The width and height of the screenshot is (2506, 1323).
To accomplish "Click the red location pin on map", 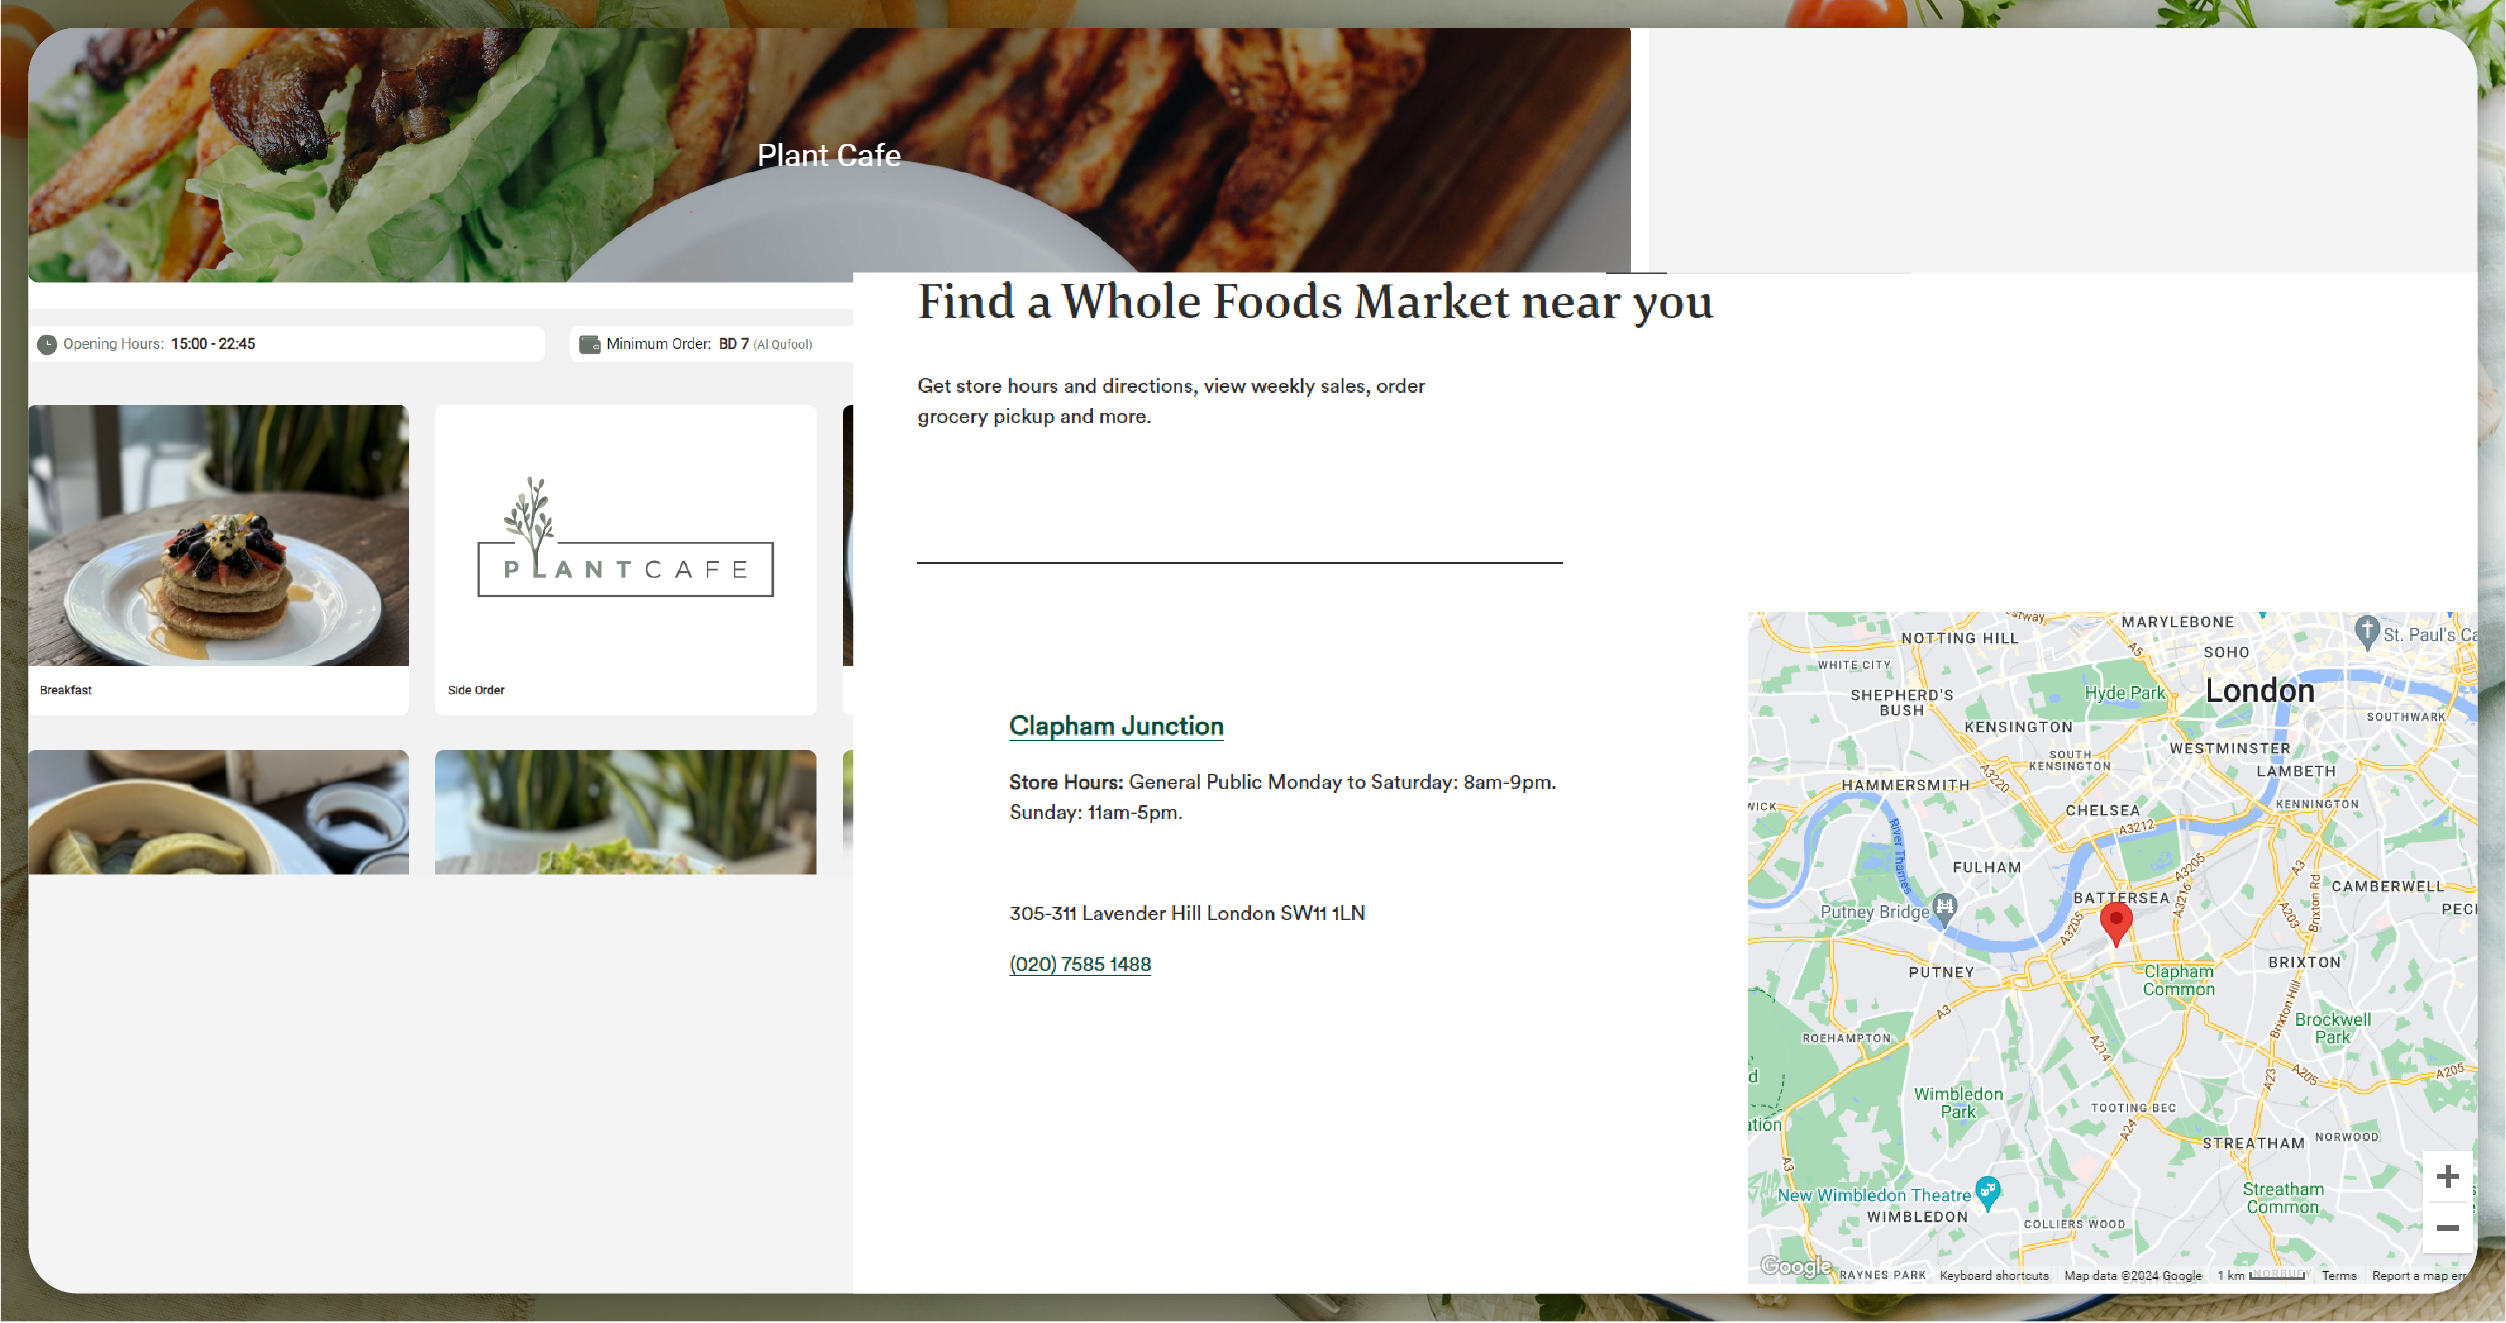I will (2116, 923).
